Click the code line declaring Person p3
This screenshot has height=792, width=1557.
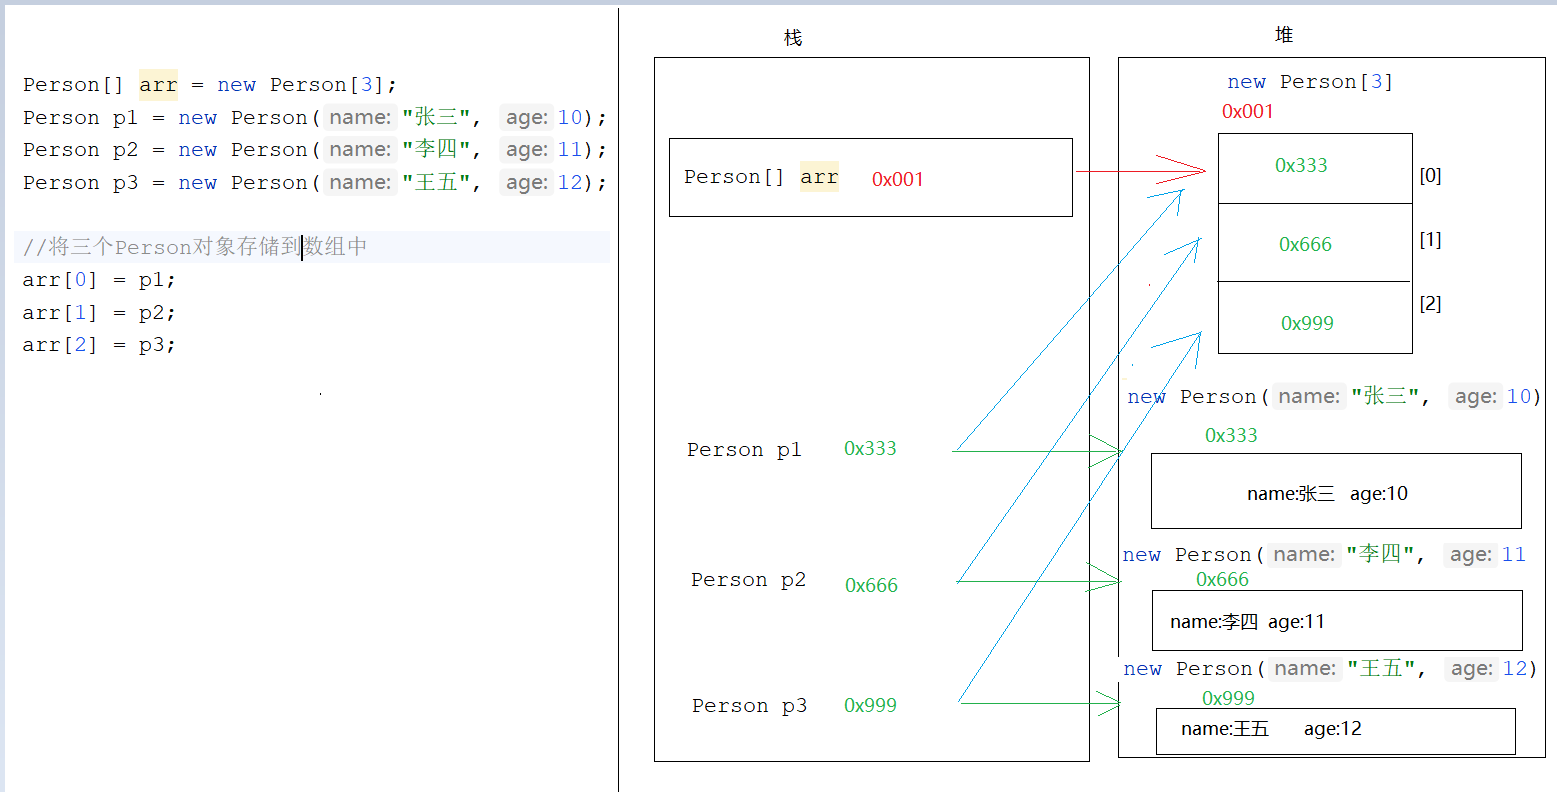tap(314, 183)
